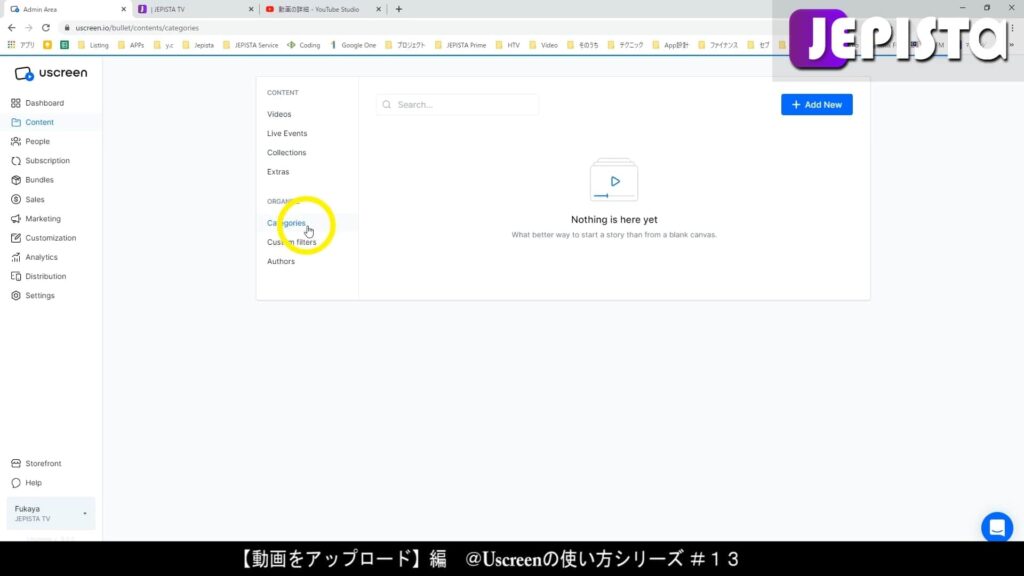Open the JEPISTA Prime bookmark folder
Viewport: 1024px width, 576px height.
[x=460, y=45]
